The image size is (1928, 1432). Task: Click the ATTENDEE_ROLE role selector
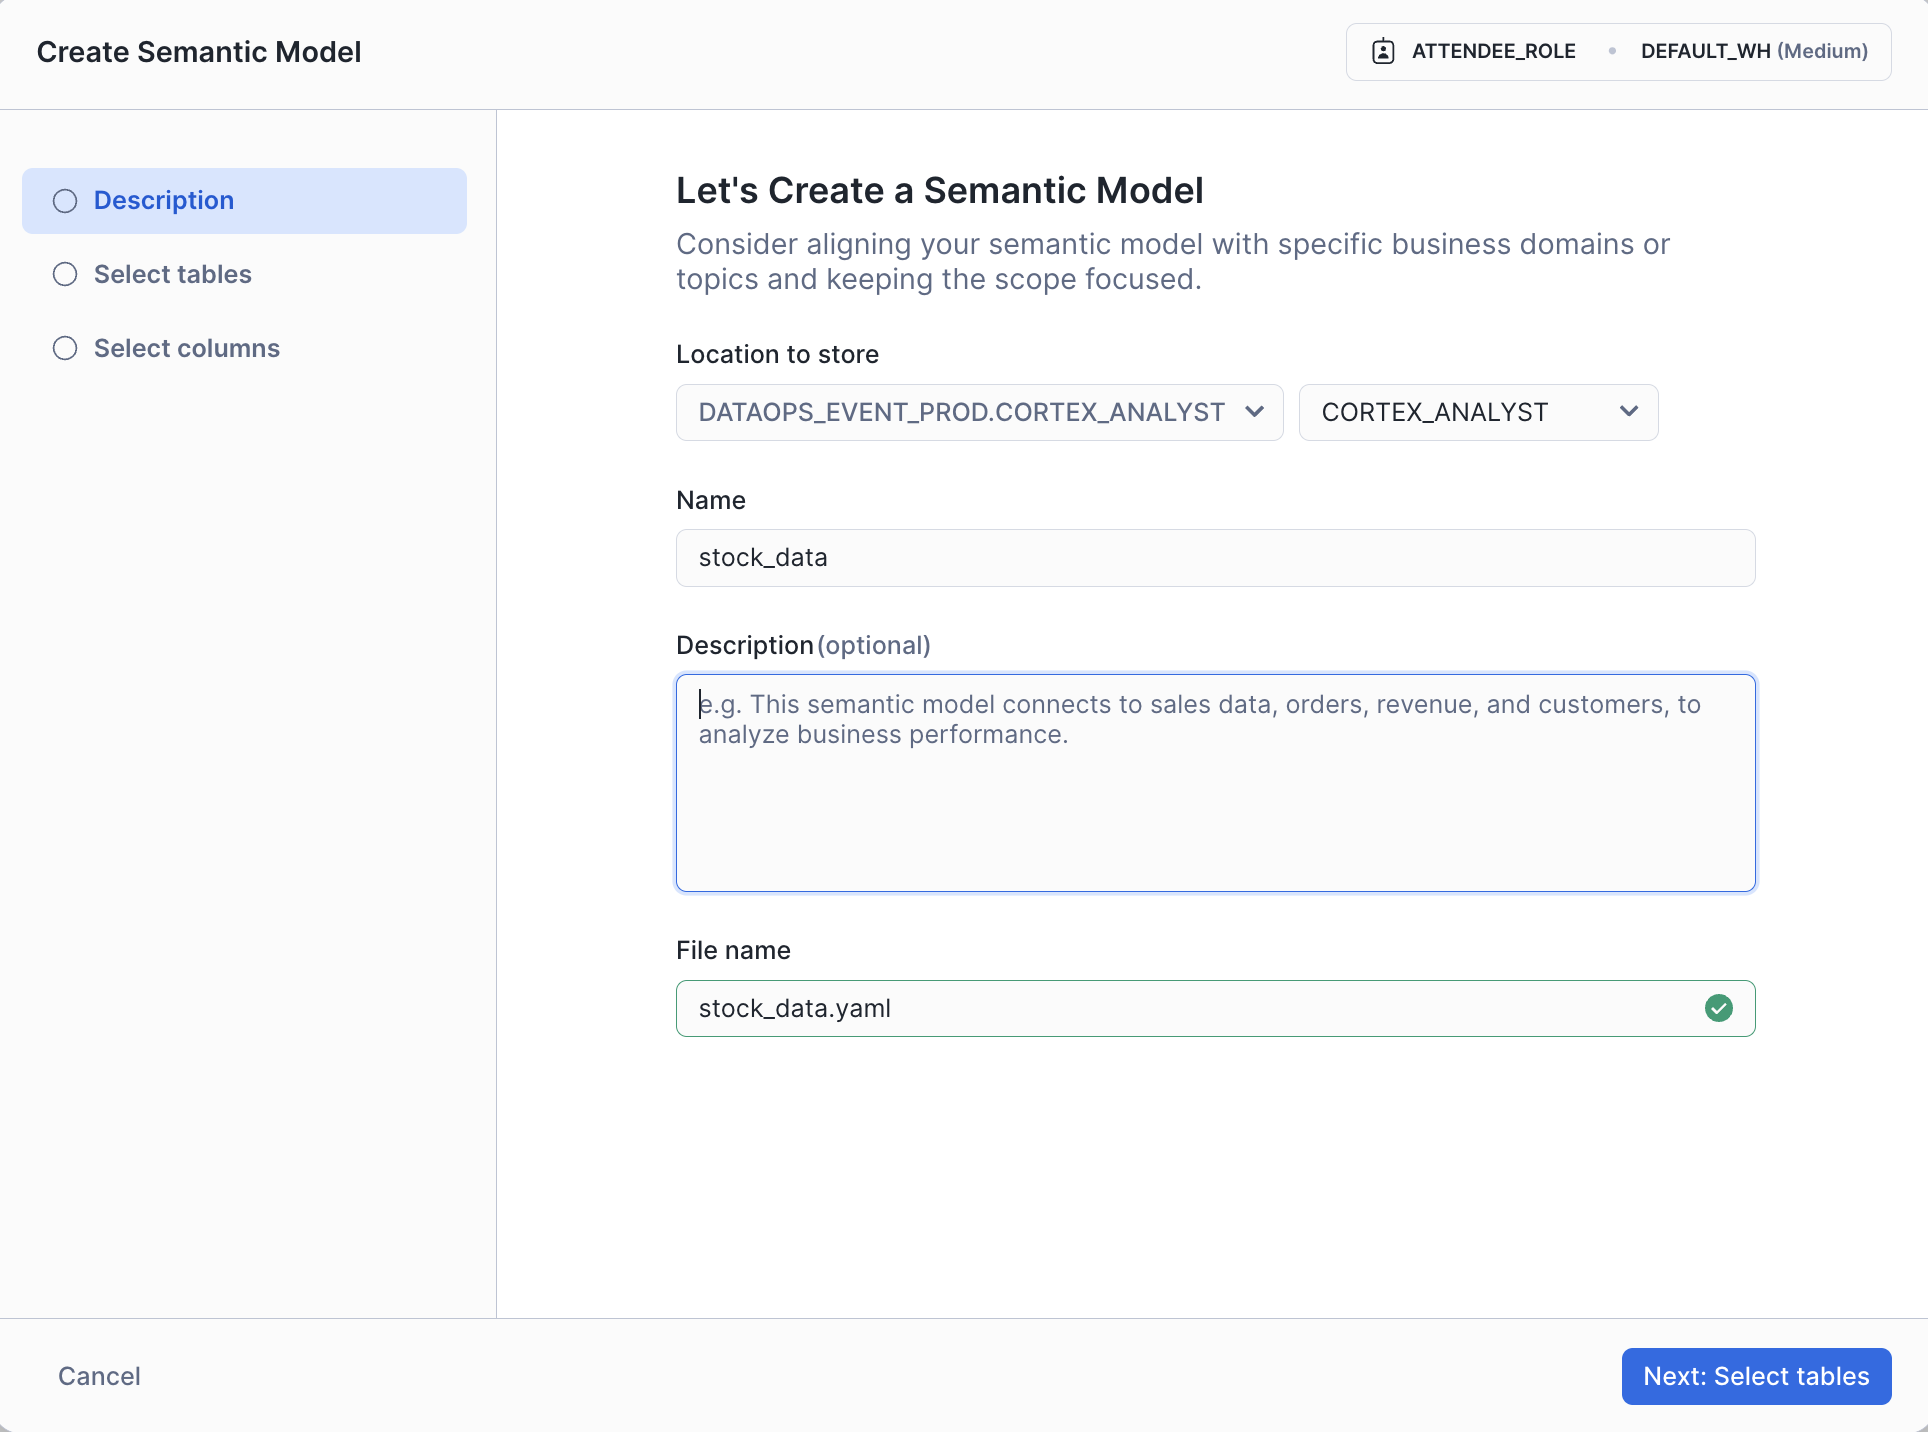click(1493, 51)
